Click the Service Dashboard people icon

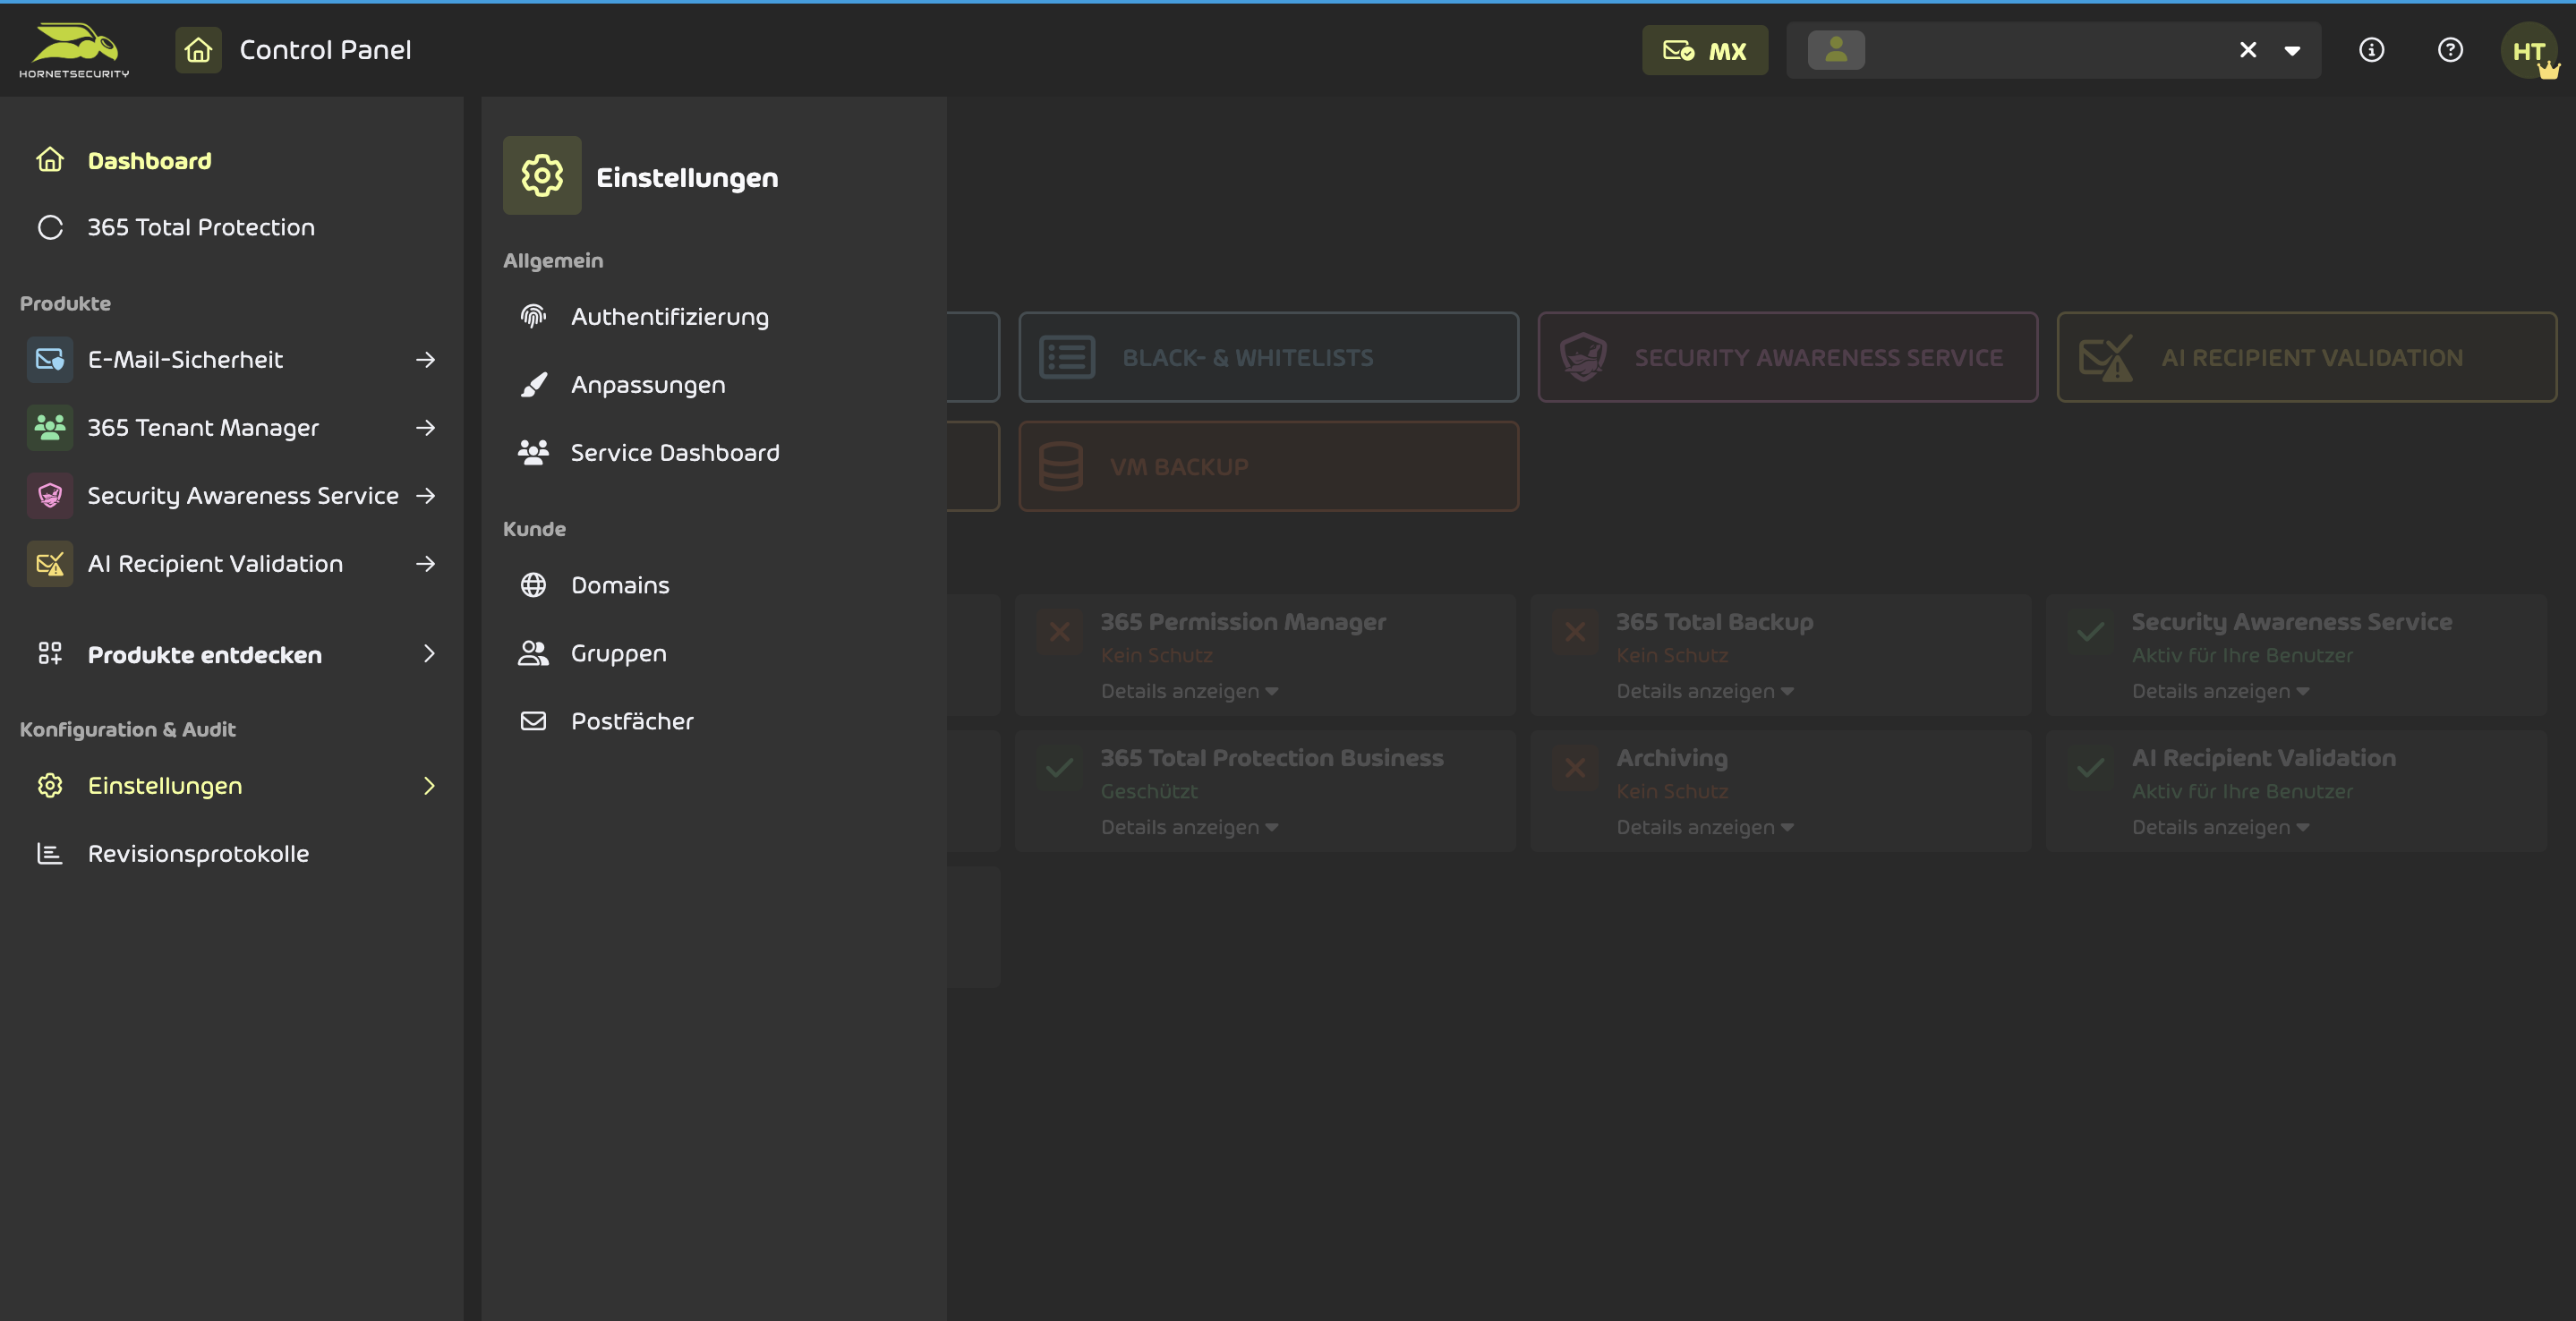(533, 452)
